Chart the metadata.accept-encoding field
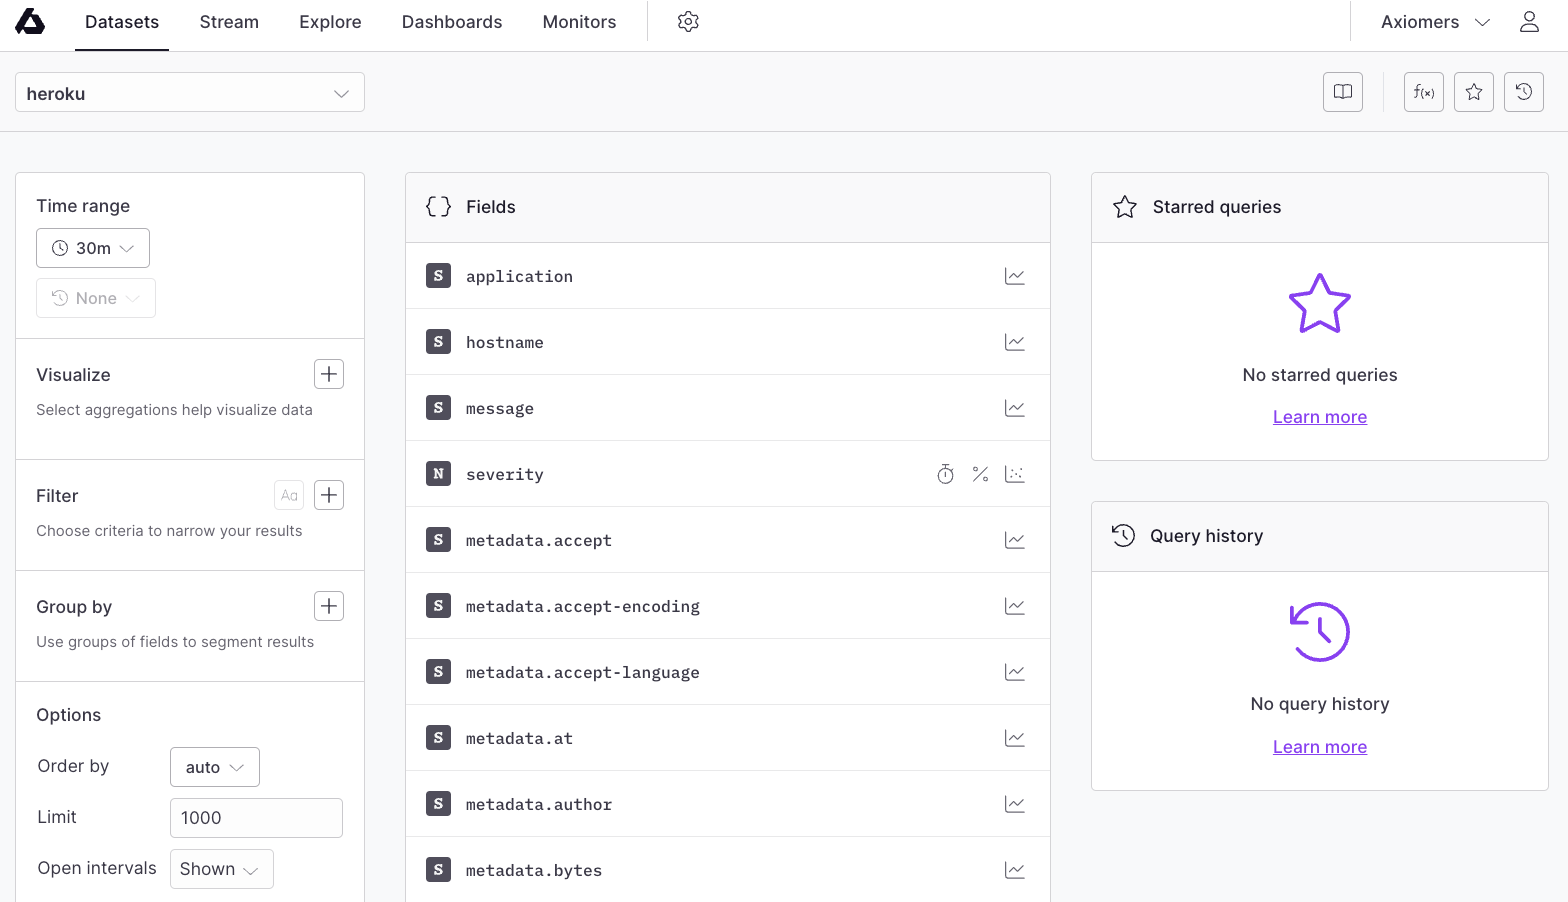 click(1015, 606)
